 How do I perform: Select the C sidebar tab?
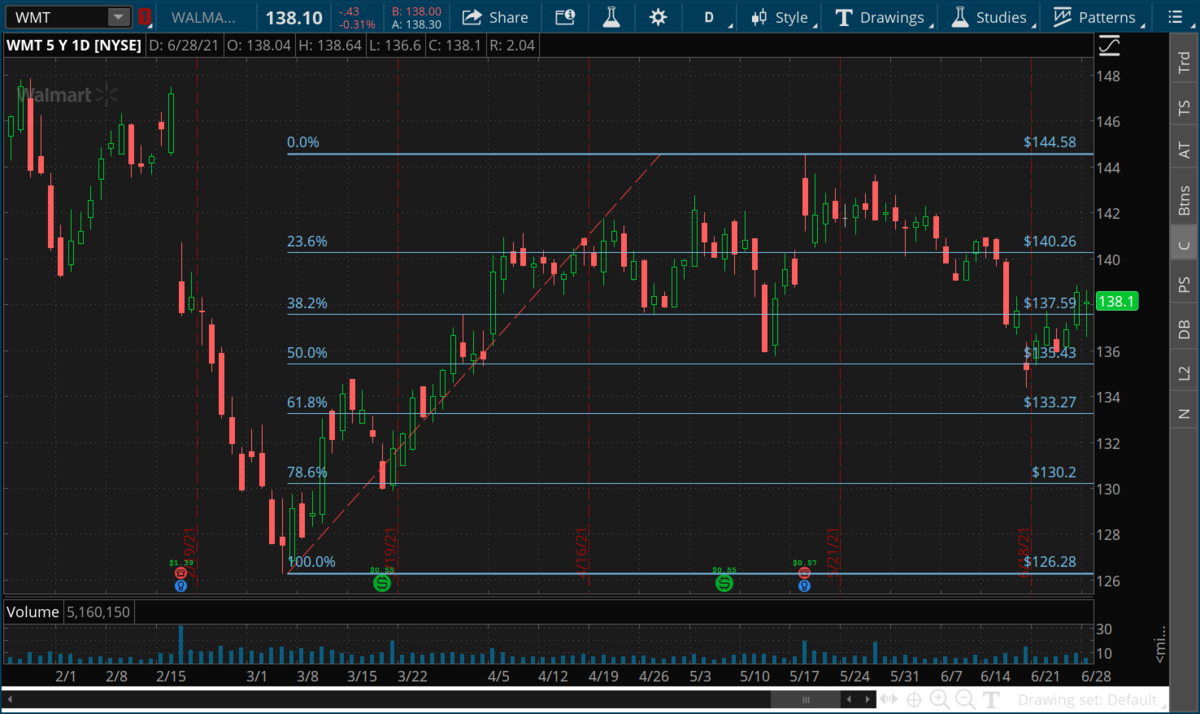[1184, 245]
